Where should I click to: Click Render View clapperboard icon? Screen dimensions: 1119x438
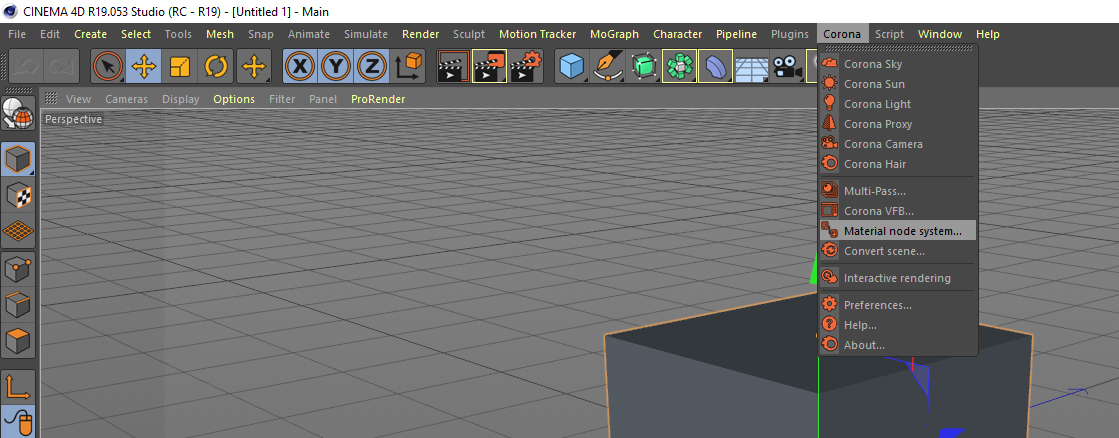[454, 67]
